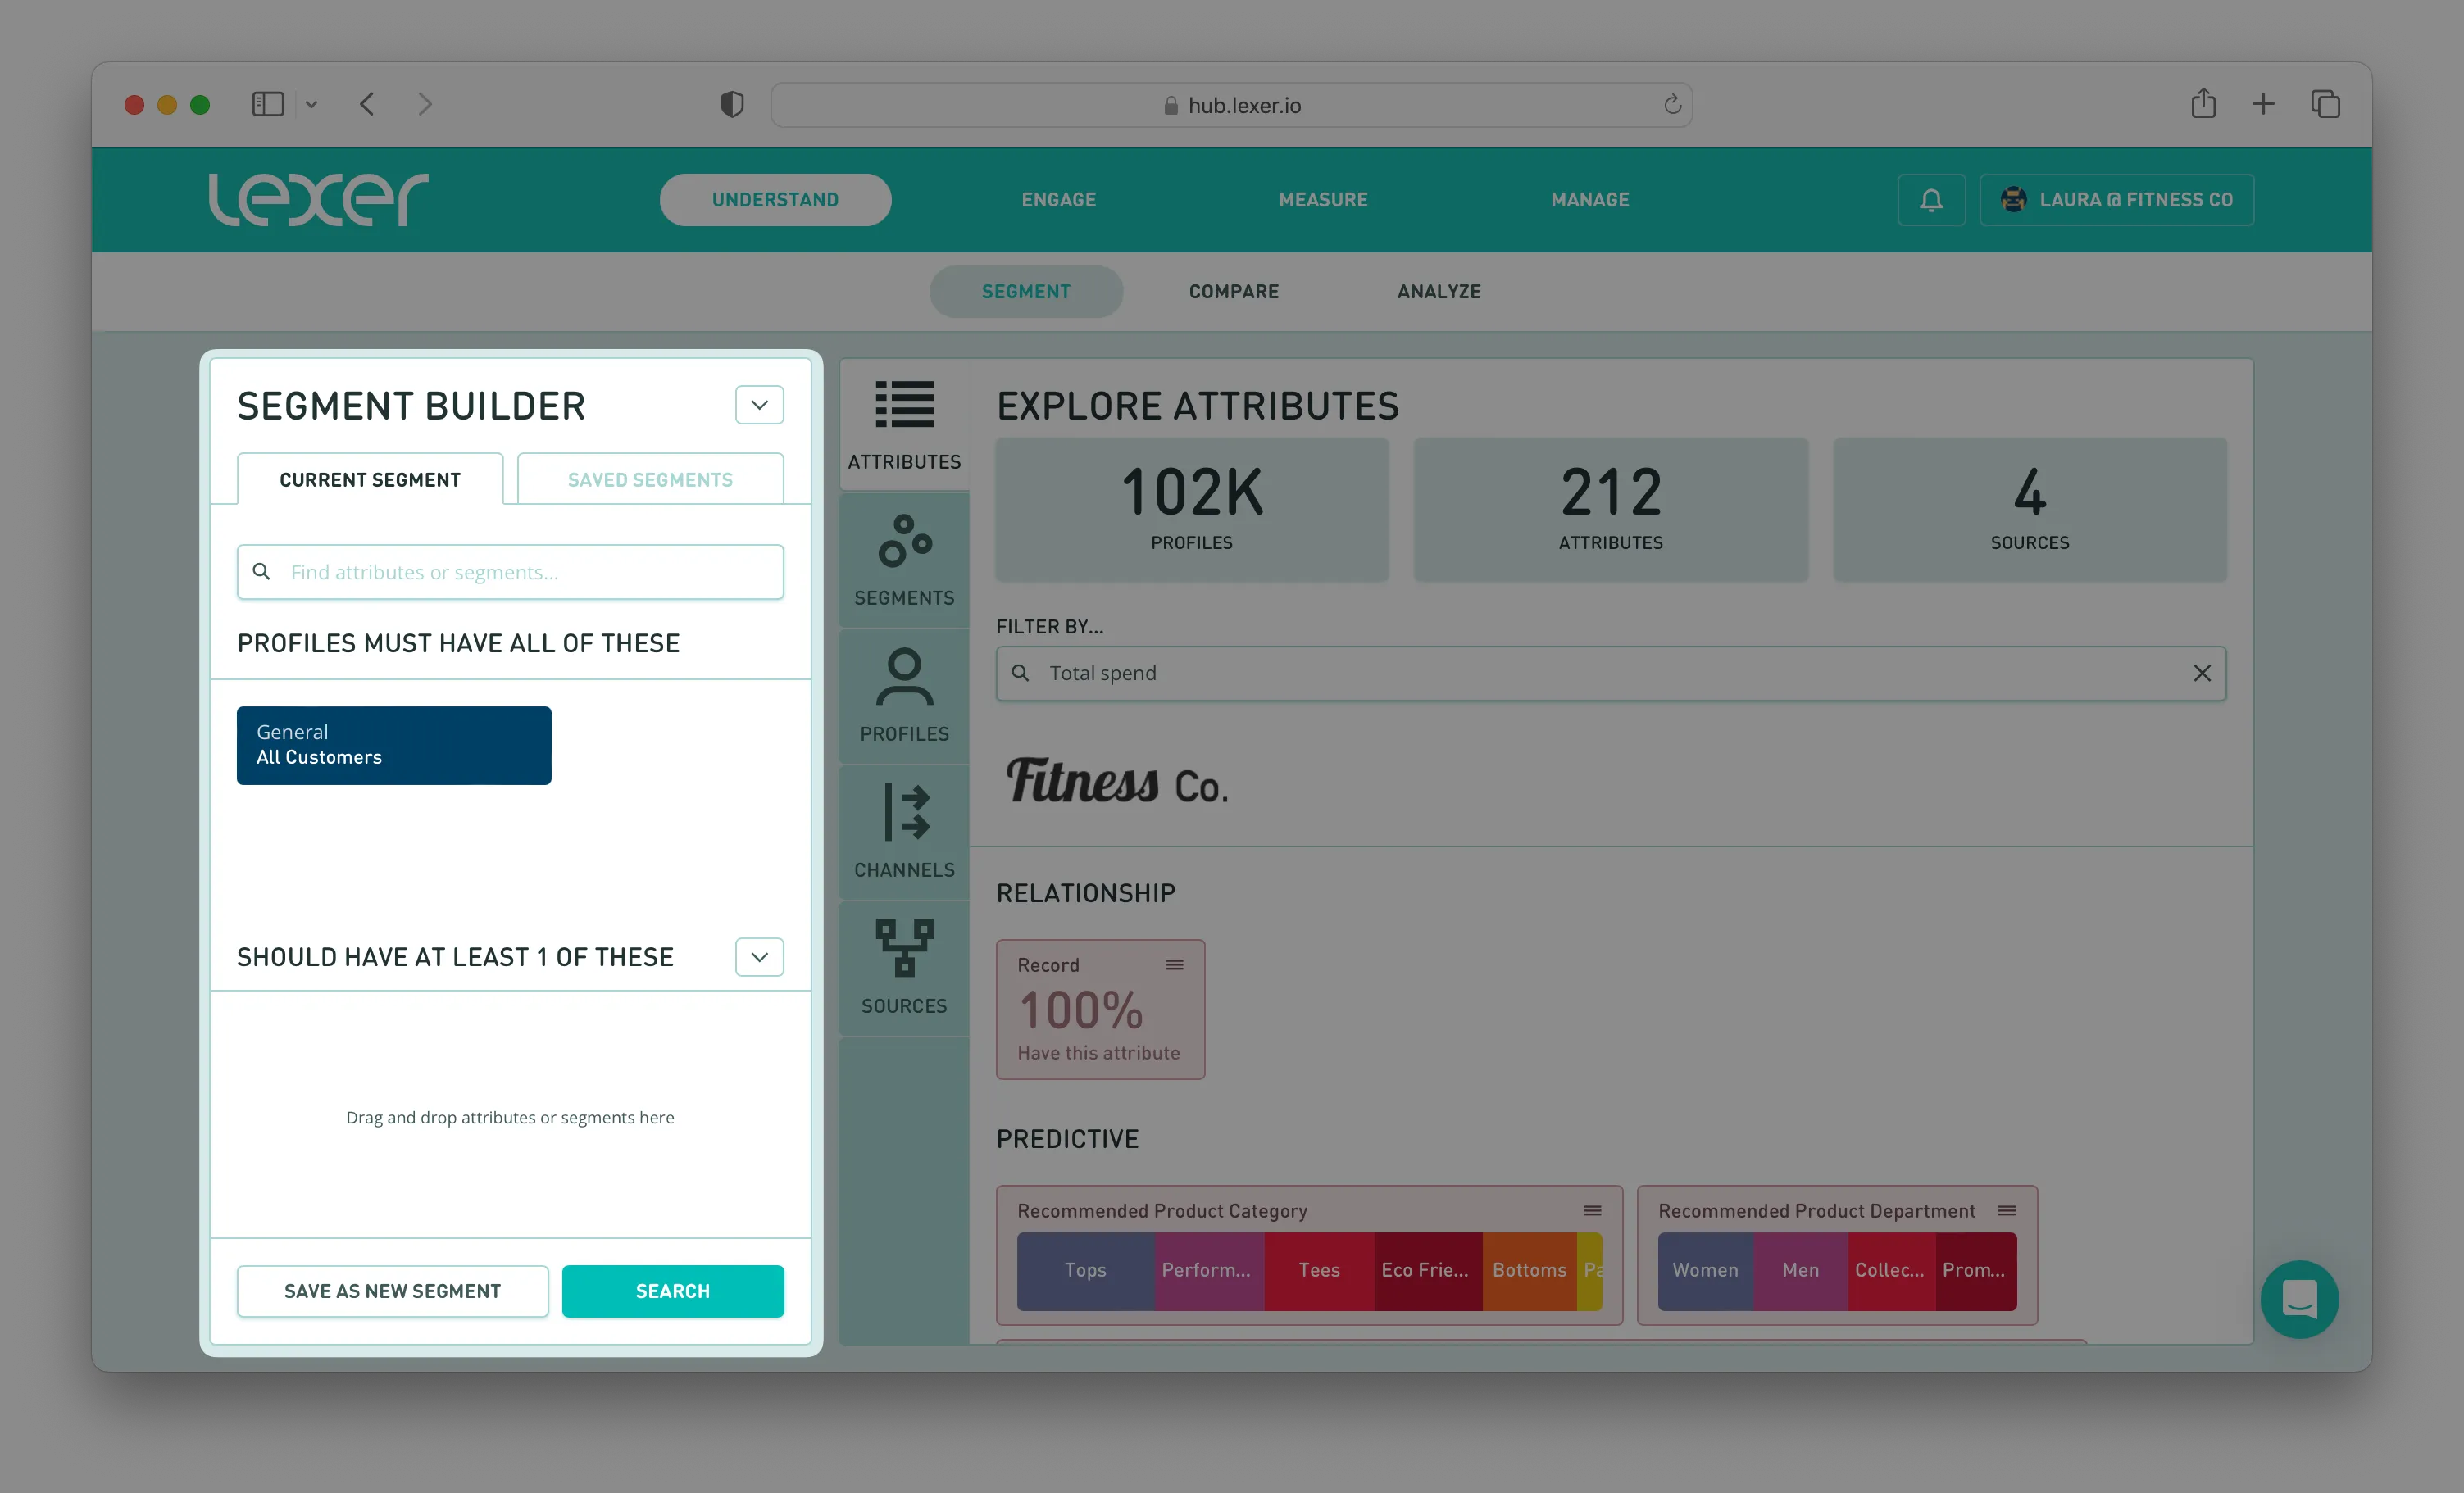Click the Search button
The image size is (2464, 1493).
tap(672, 1291)
